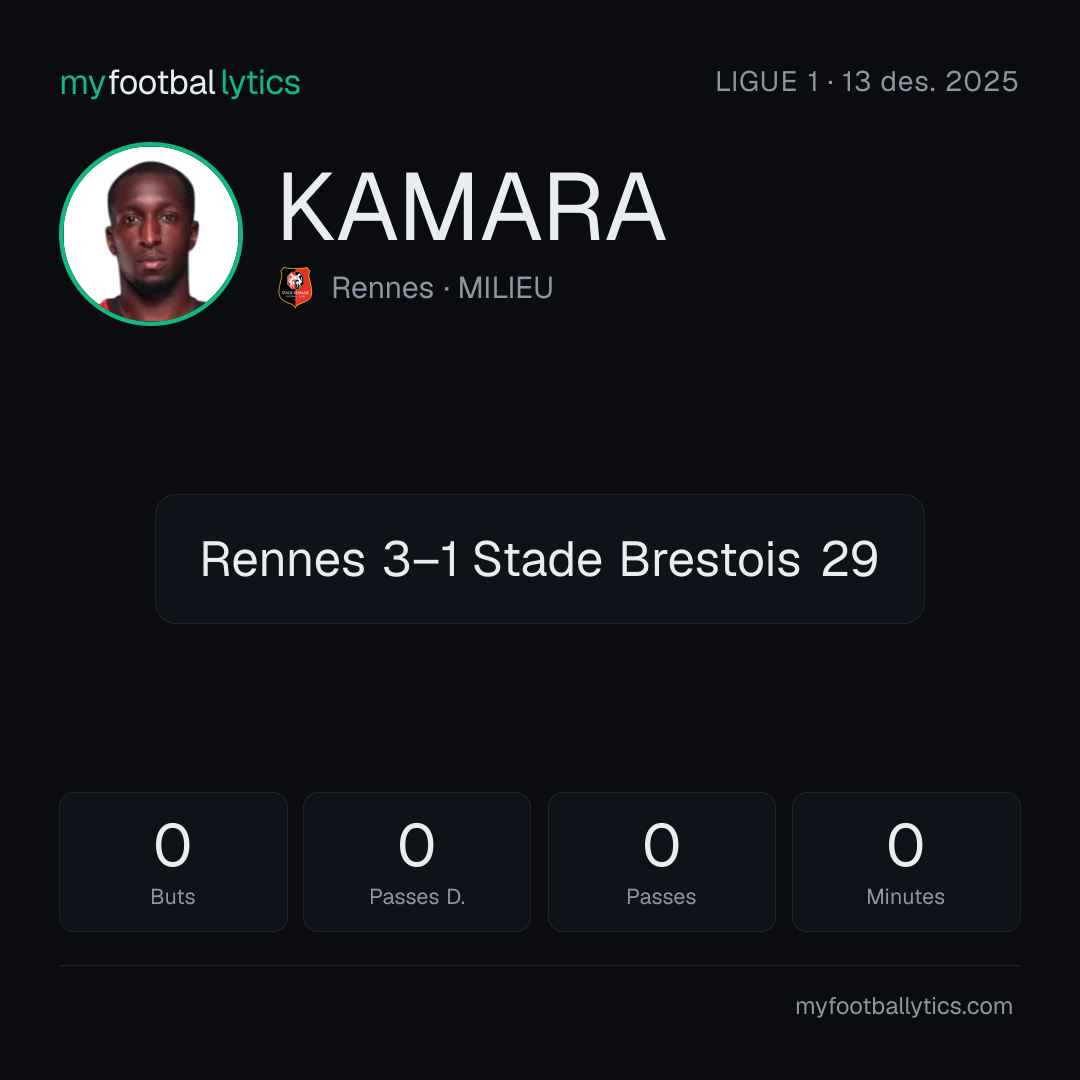Select the Passes D. stat card

click(x=417, y=862)
